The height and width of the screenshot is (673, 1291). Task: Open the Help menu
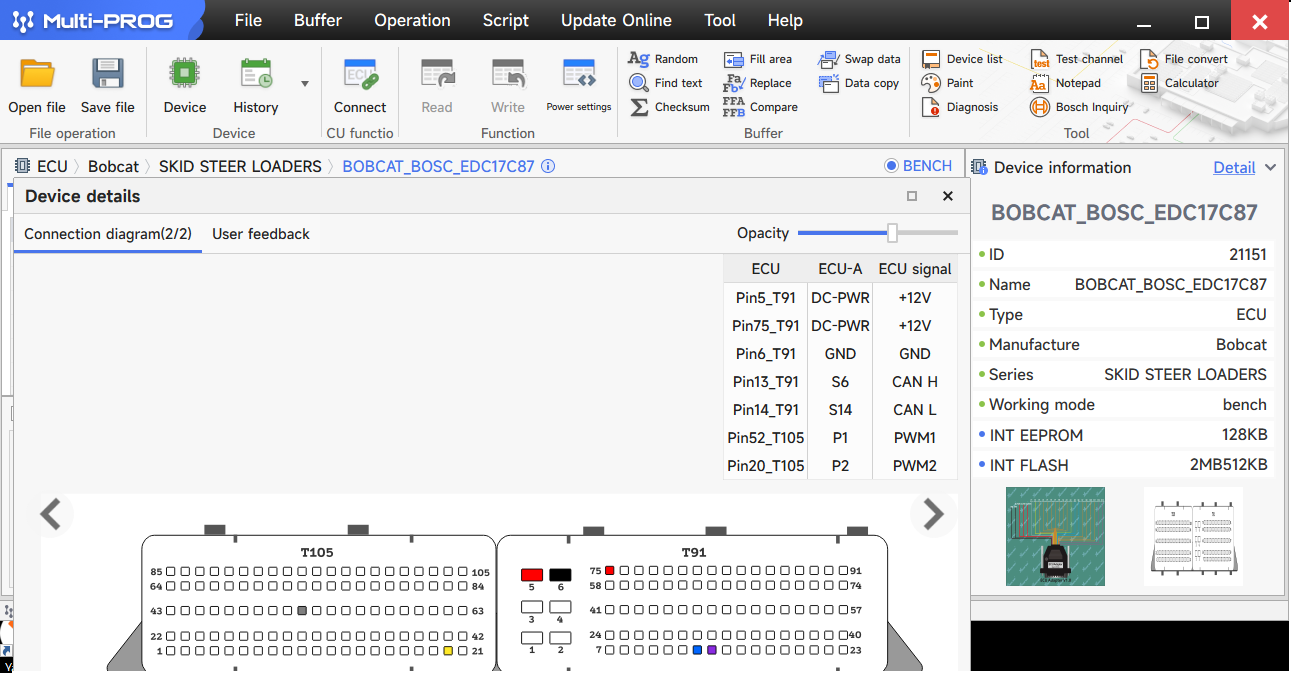[785, 20]
